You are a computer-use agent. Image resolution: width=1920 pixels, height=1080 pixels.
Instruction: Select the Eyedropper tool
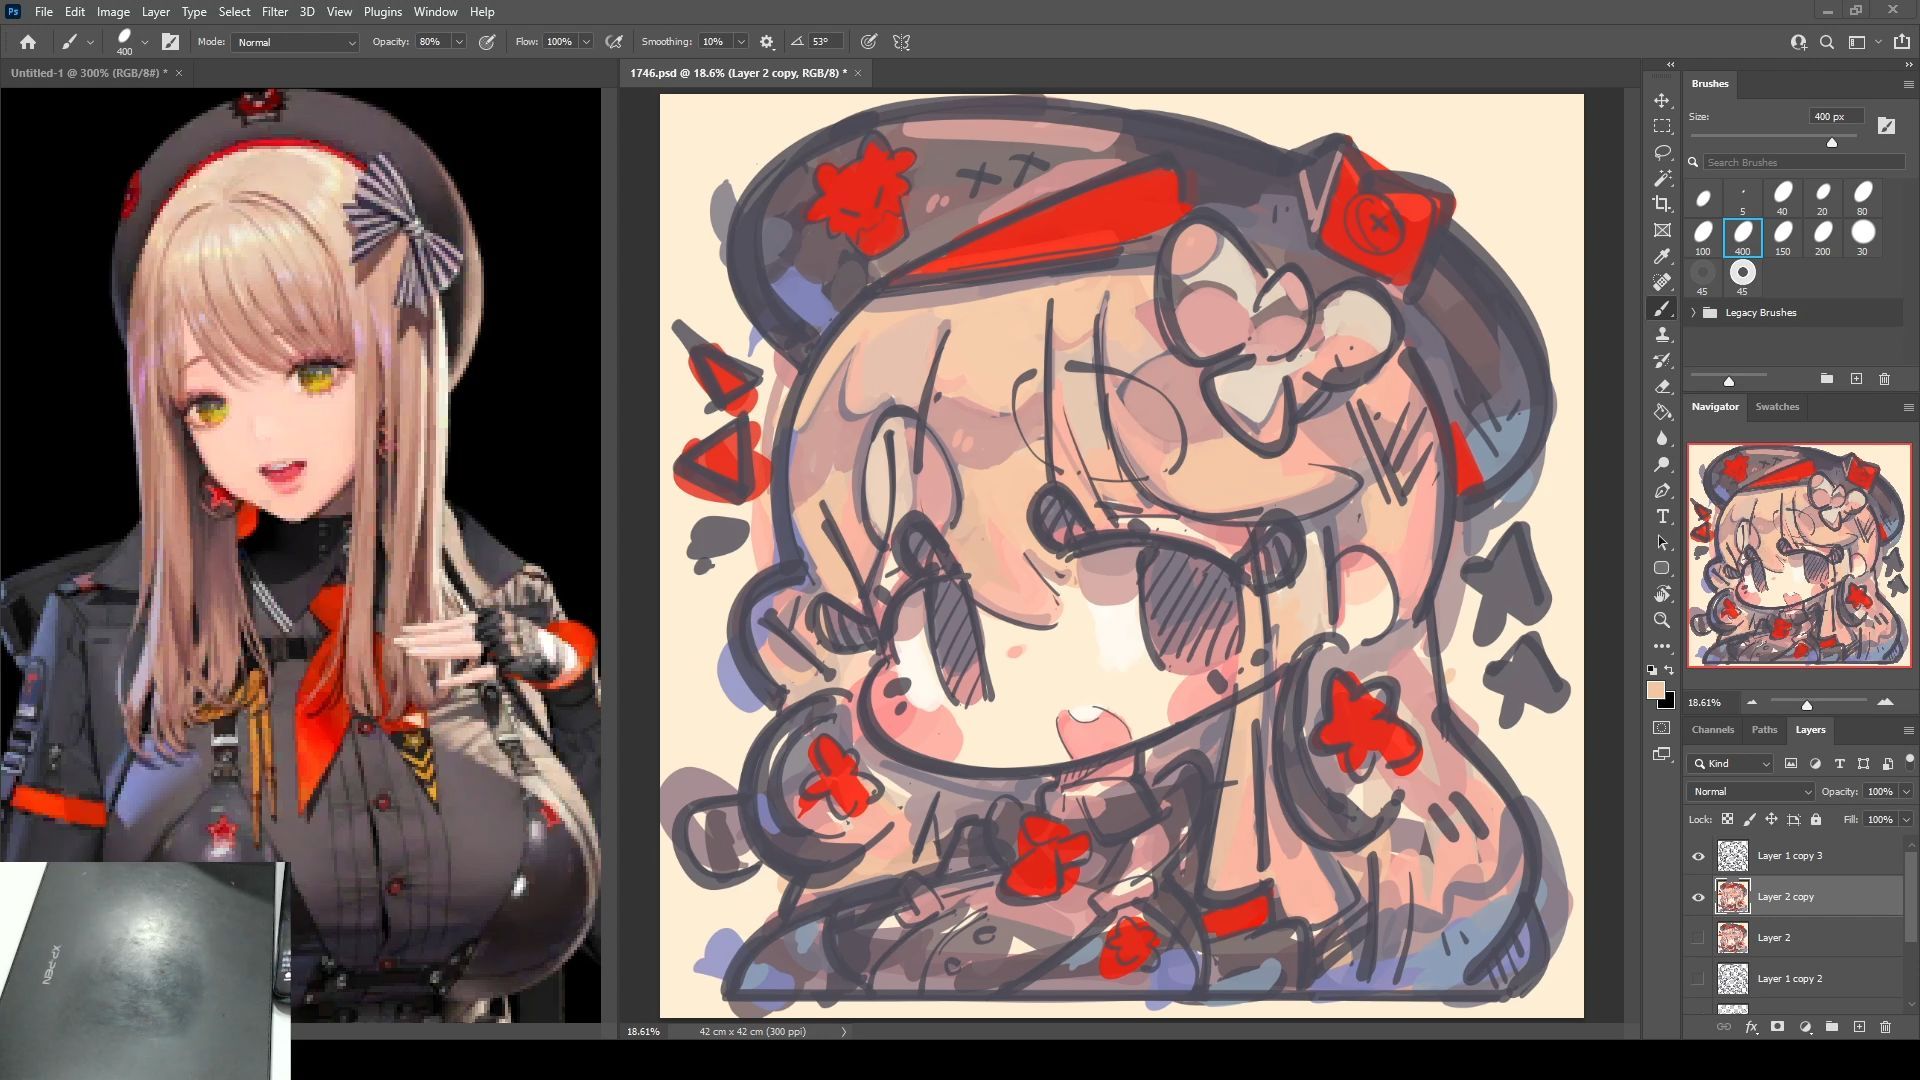tap(1662, 257)
